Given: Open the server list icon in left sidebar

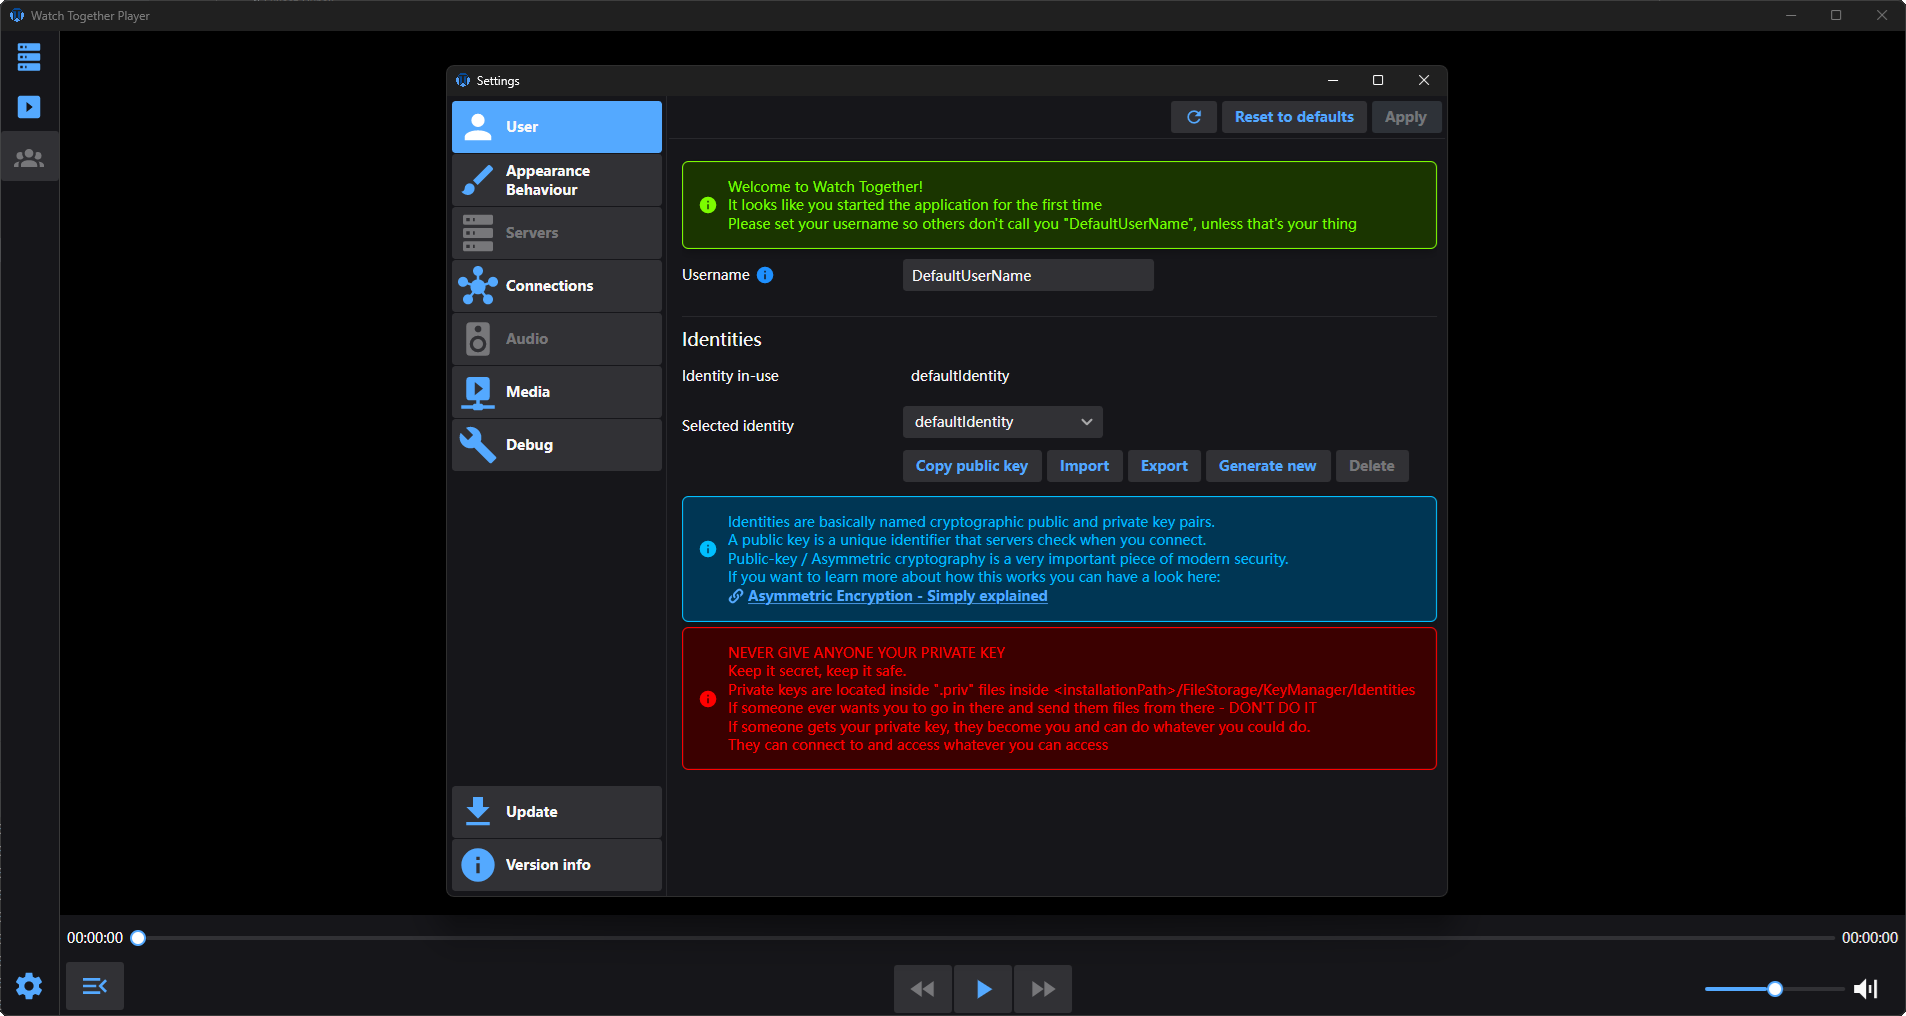Looking at the screenshot, I should [x=29, y=57].
